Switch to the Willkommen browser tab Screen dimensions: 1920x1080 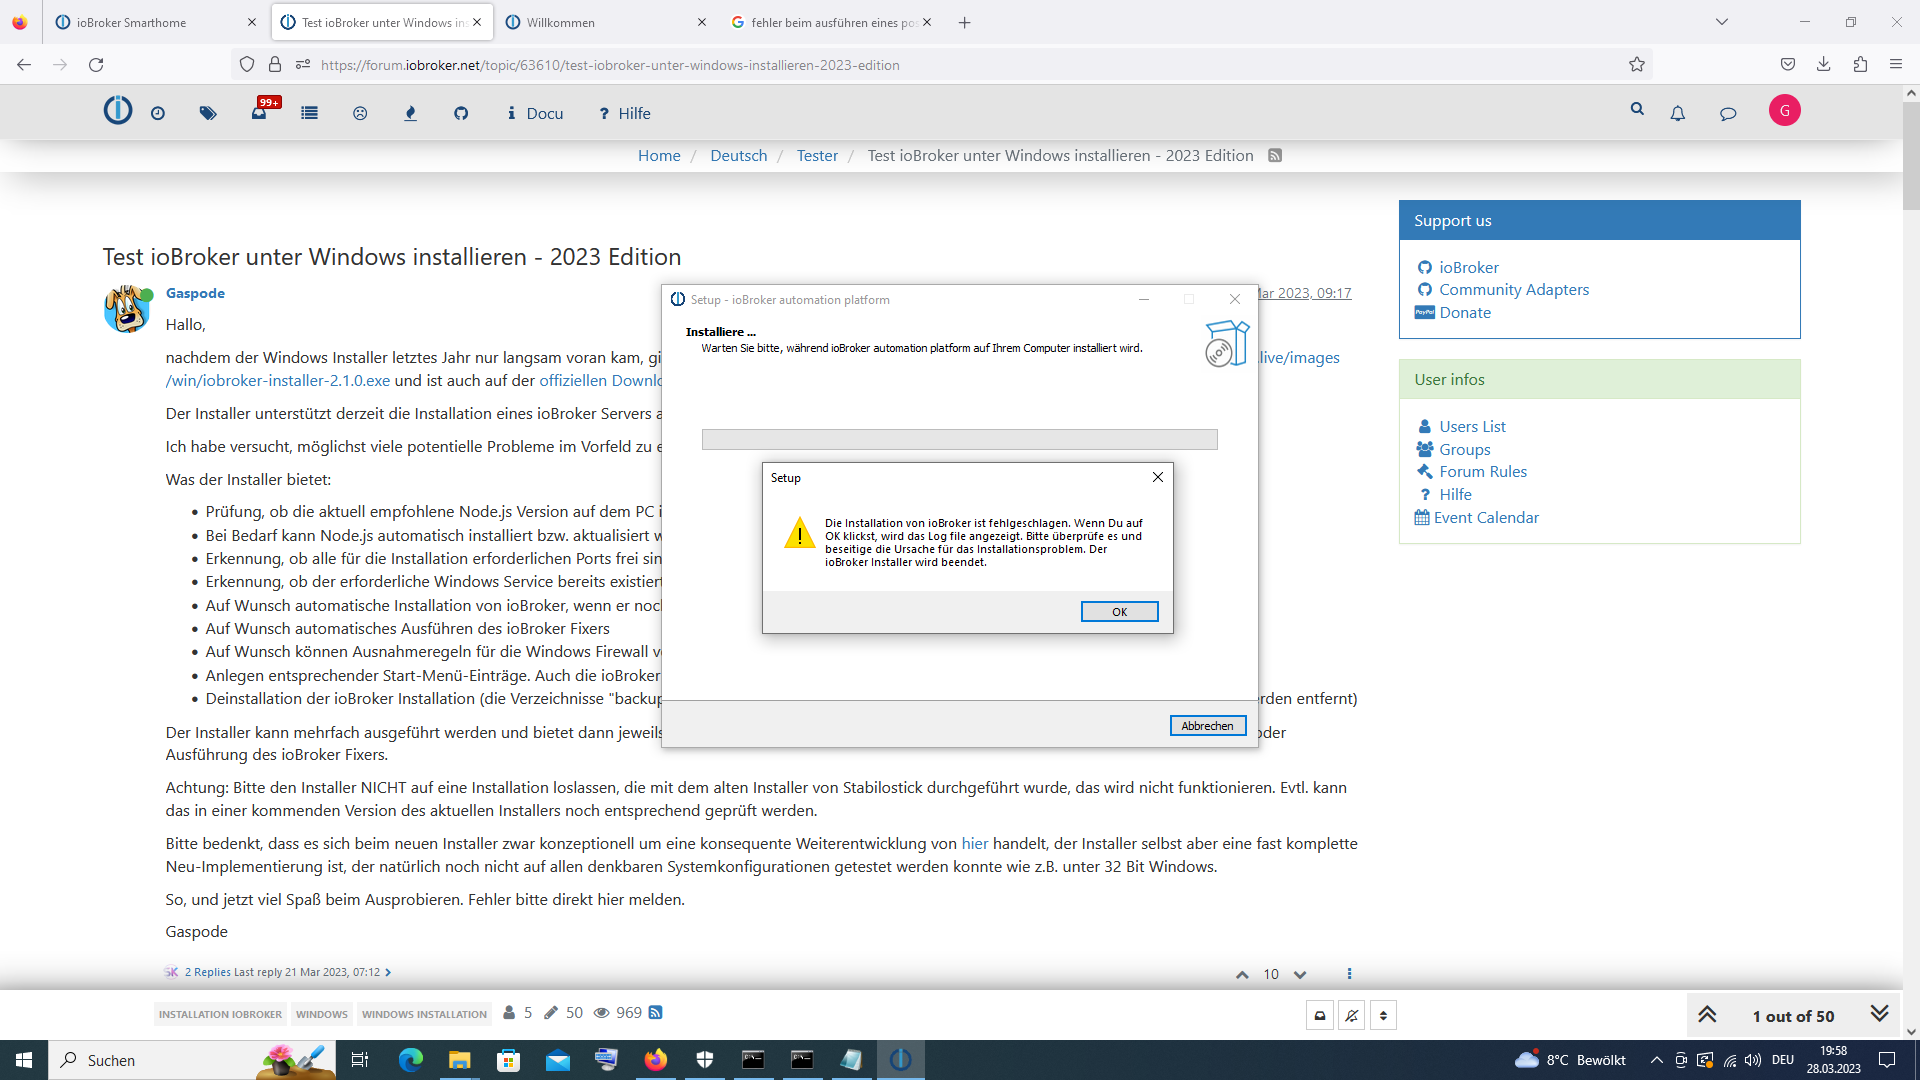point(606,22)
